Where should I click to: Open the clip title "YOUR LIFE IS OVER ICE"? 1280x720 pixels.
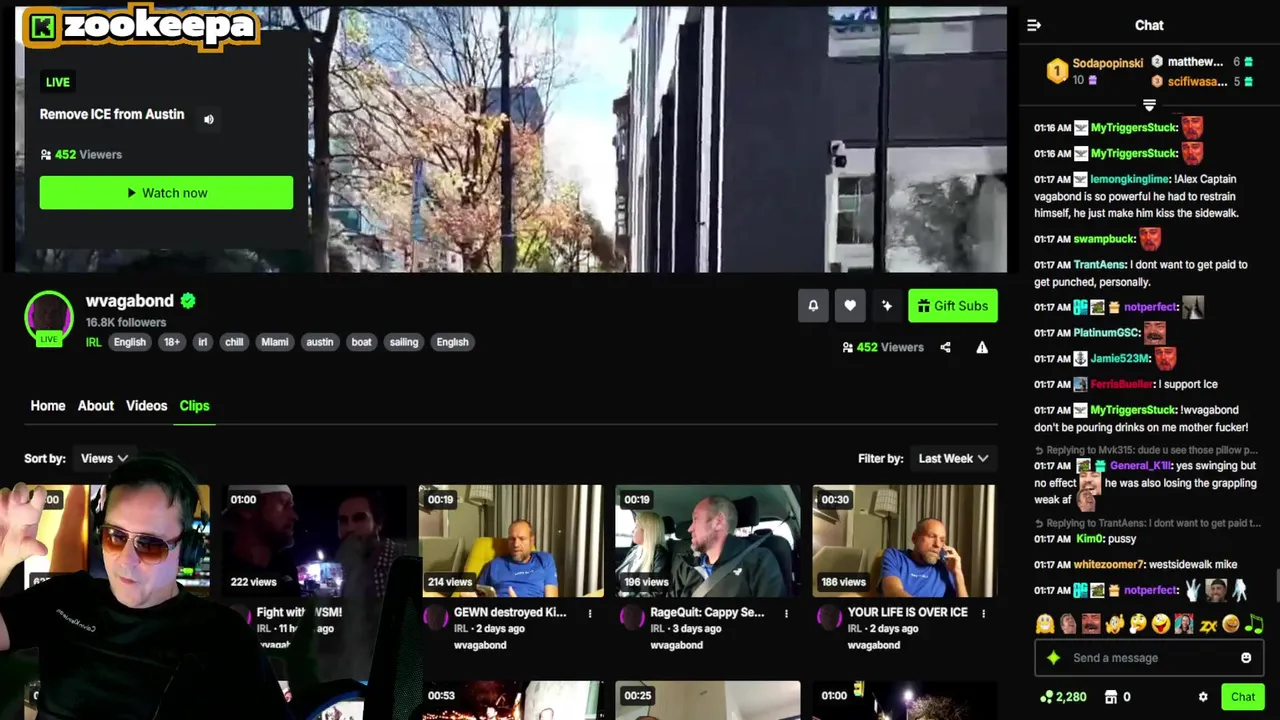click(907, 612)
